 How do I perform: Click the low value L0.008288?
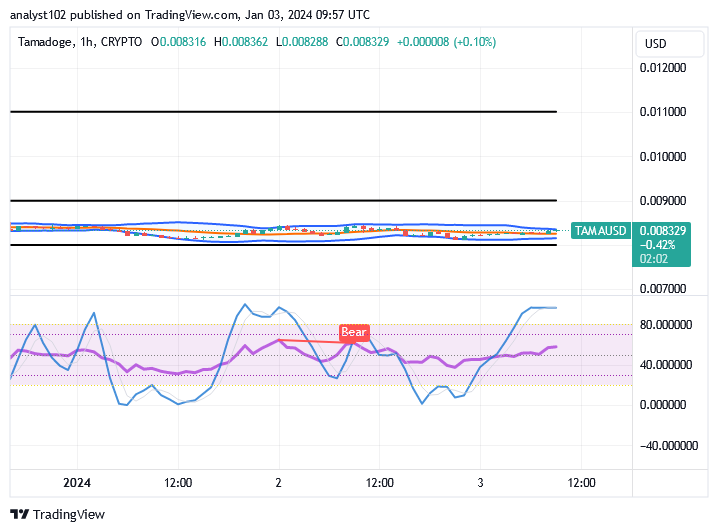coord(302,42)
